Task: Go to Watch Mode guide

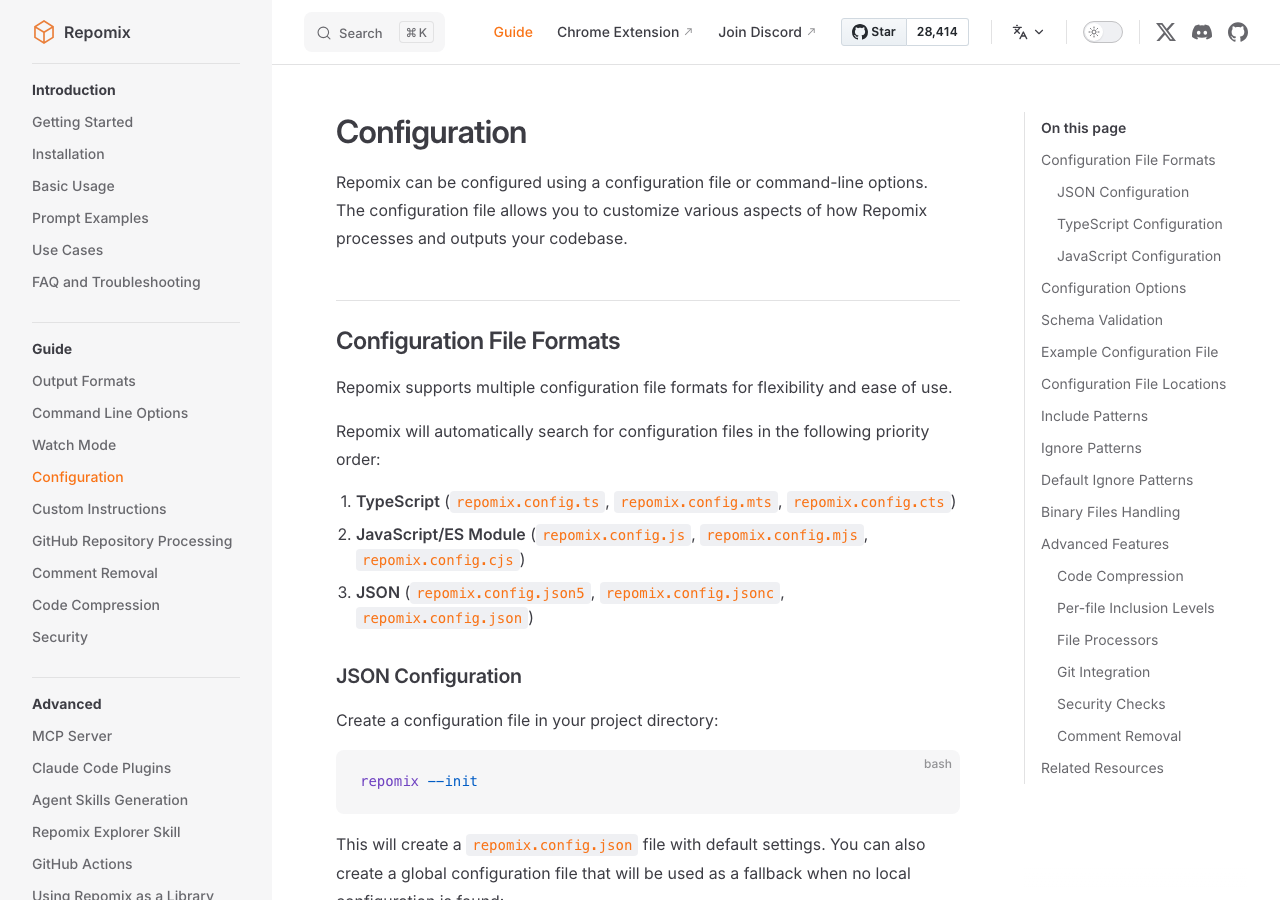Action: pyautogui.click(x=74, y=445)
